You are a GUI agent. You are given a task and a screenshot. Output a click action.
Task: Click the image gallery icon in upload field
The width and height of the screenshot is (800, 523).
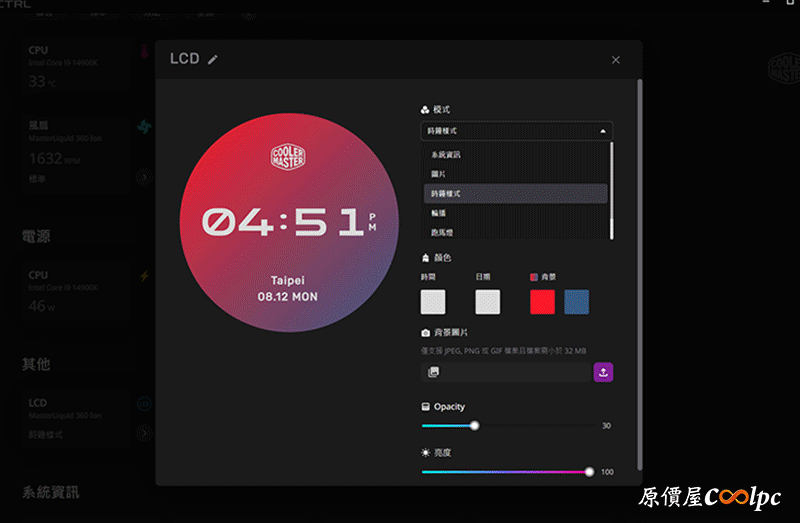click(433, 372)
